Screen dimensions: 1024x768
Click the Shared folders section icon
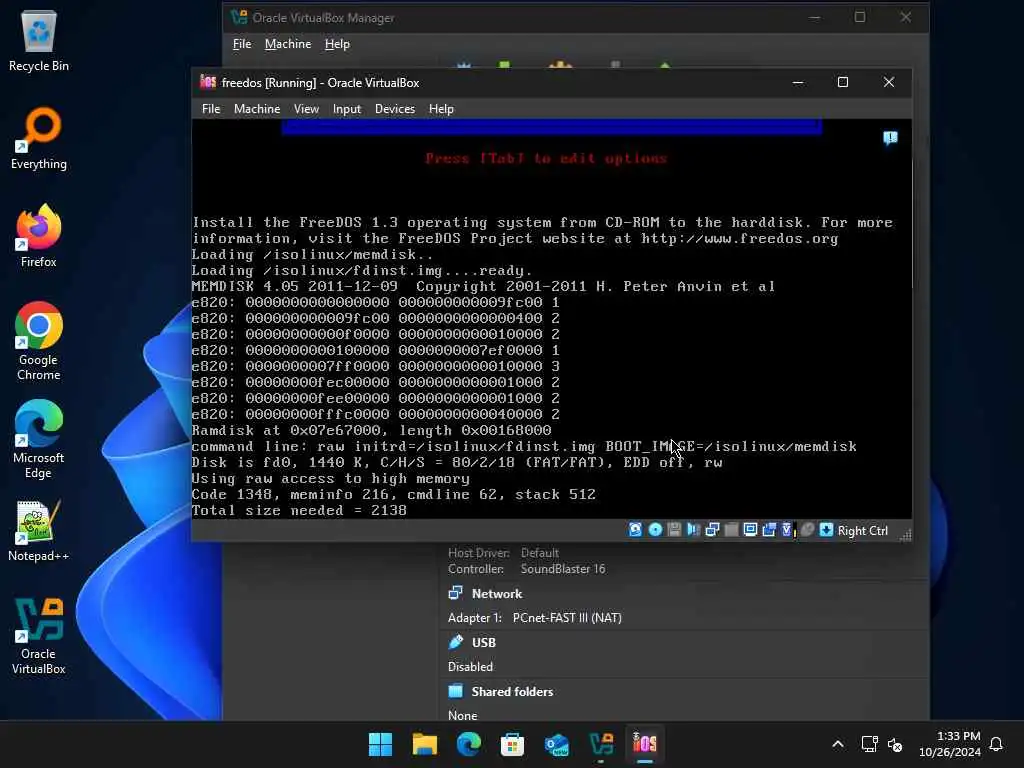[x=455, y=691]
